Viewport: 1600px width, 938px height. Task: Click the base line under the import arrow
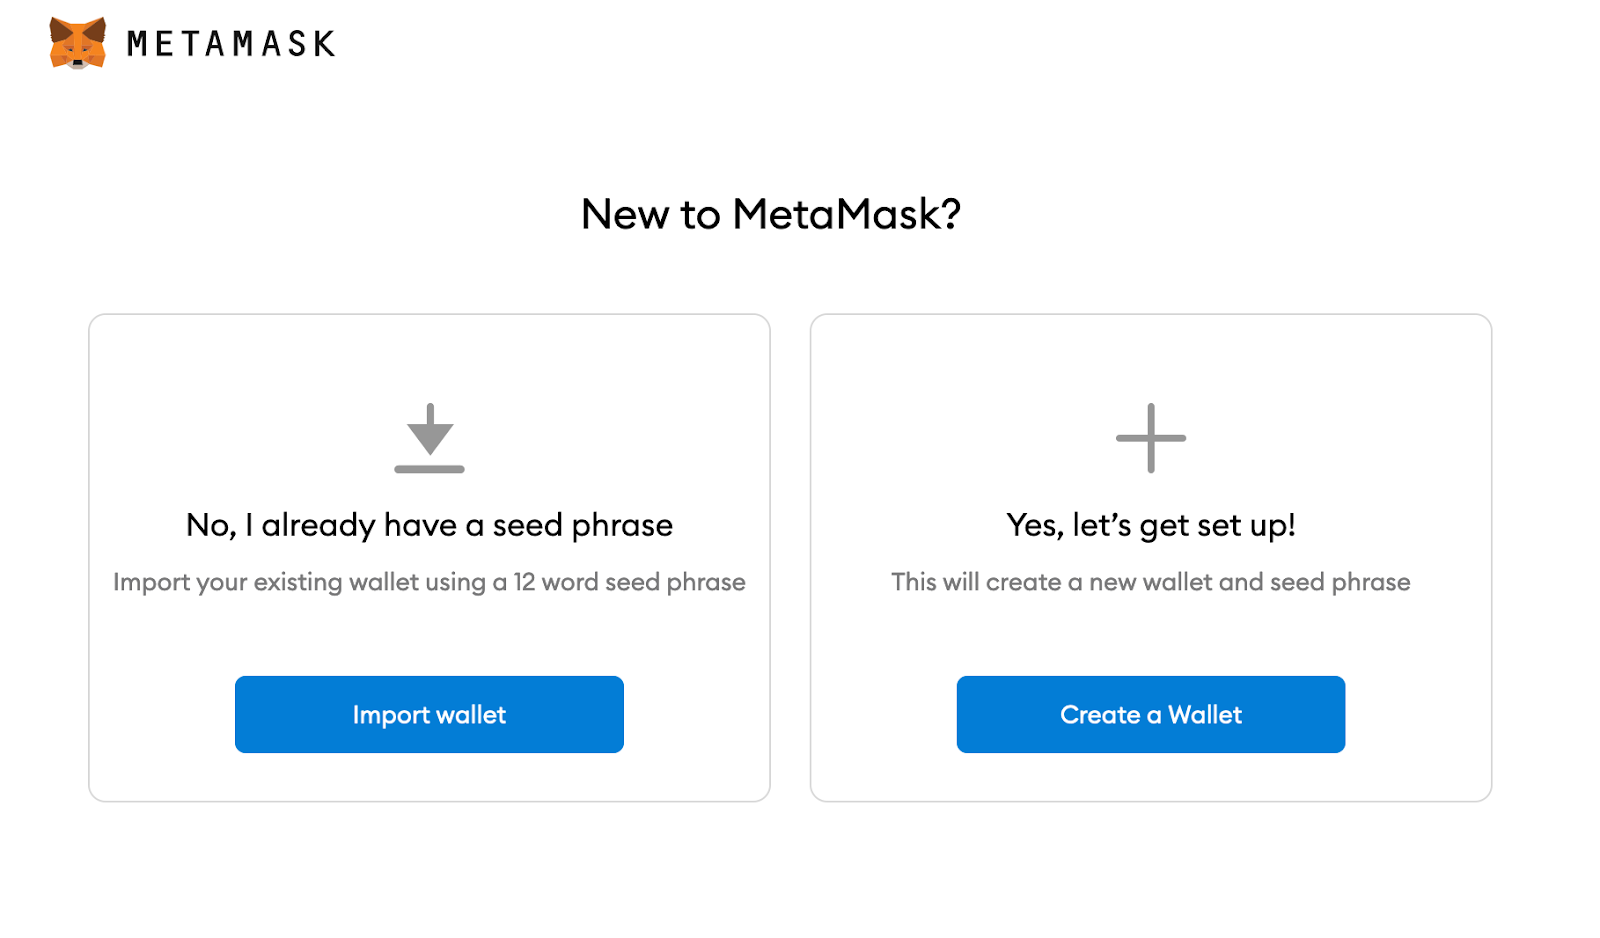point(430,469)
